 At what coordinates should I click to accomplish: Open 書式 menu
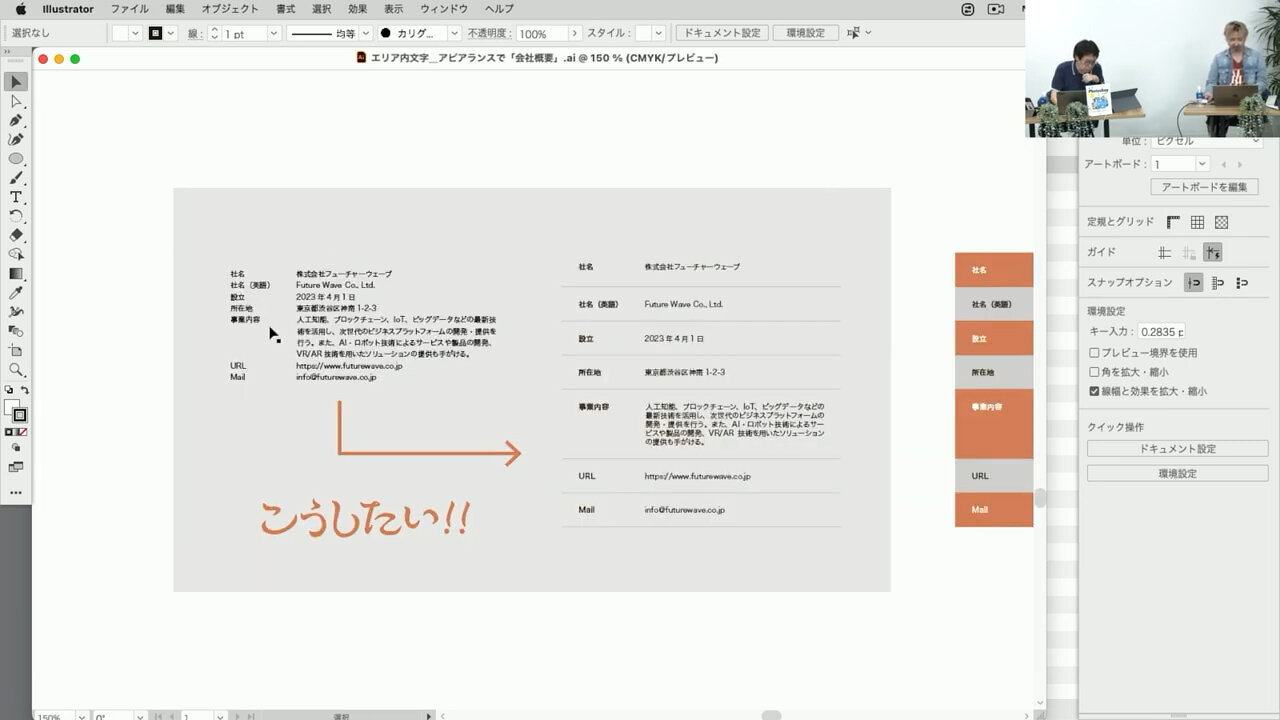[x=286, y=9]
